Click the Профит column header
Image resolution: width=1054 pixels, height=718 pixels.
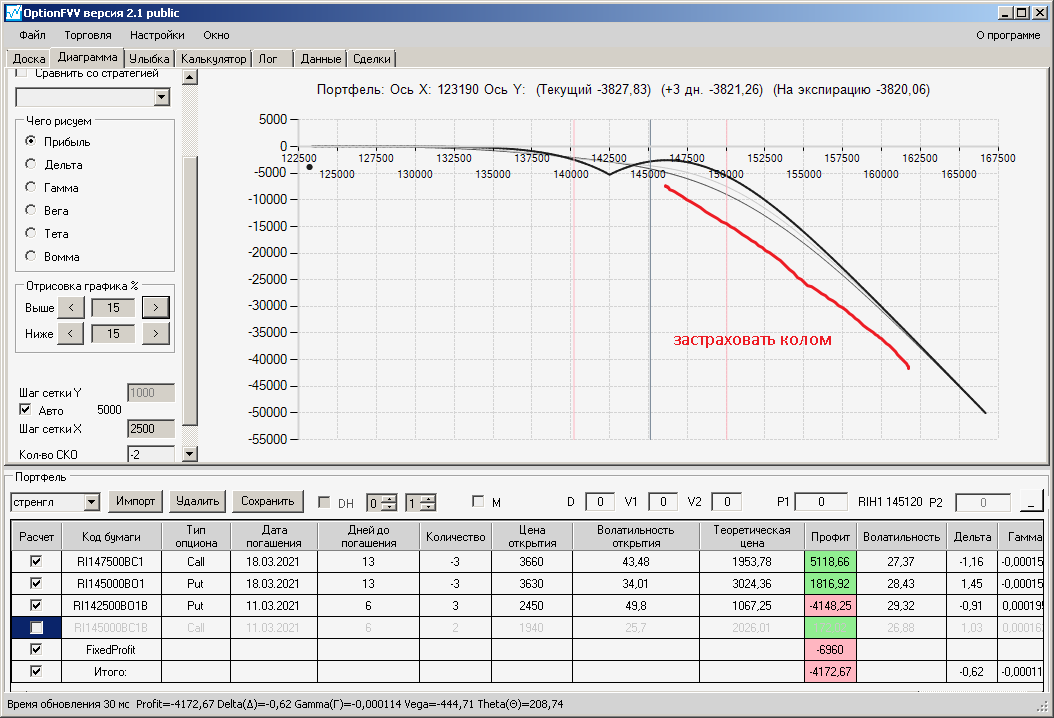coord(830,536)
